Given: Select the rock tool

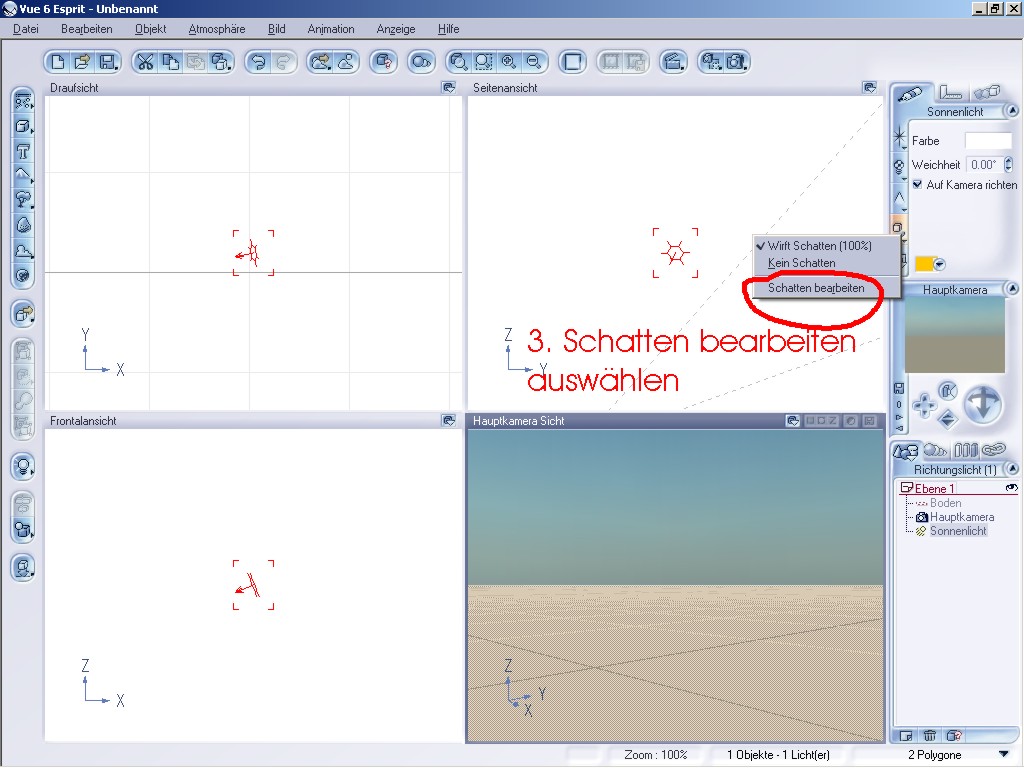Looking at the screenshot, I should click(23, 225).
